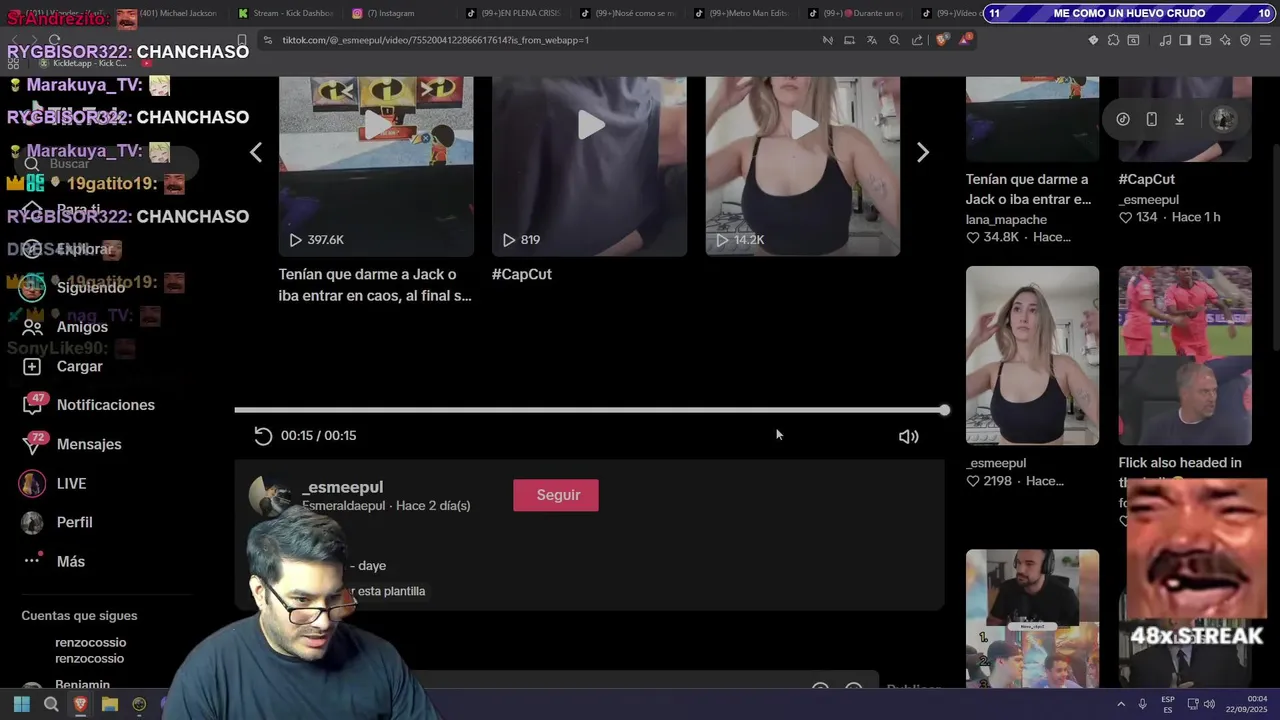The image size is (1280, 720).
Task: Open the music note playlist icon
Action: click(x=1165, y=40)
